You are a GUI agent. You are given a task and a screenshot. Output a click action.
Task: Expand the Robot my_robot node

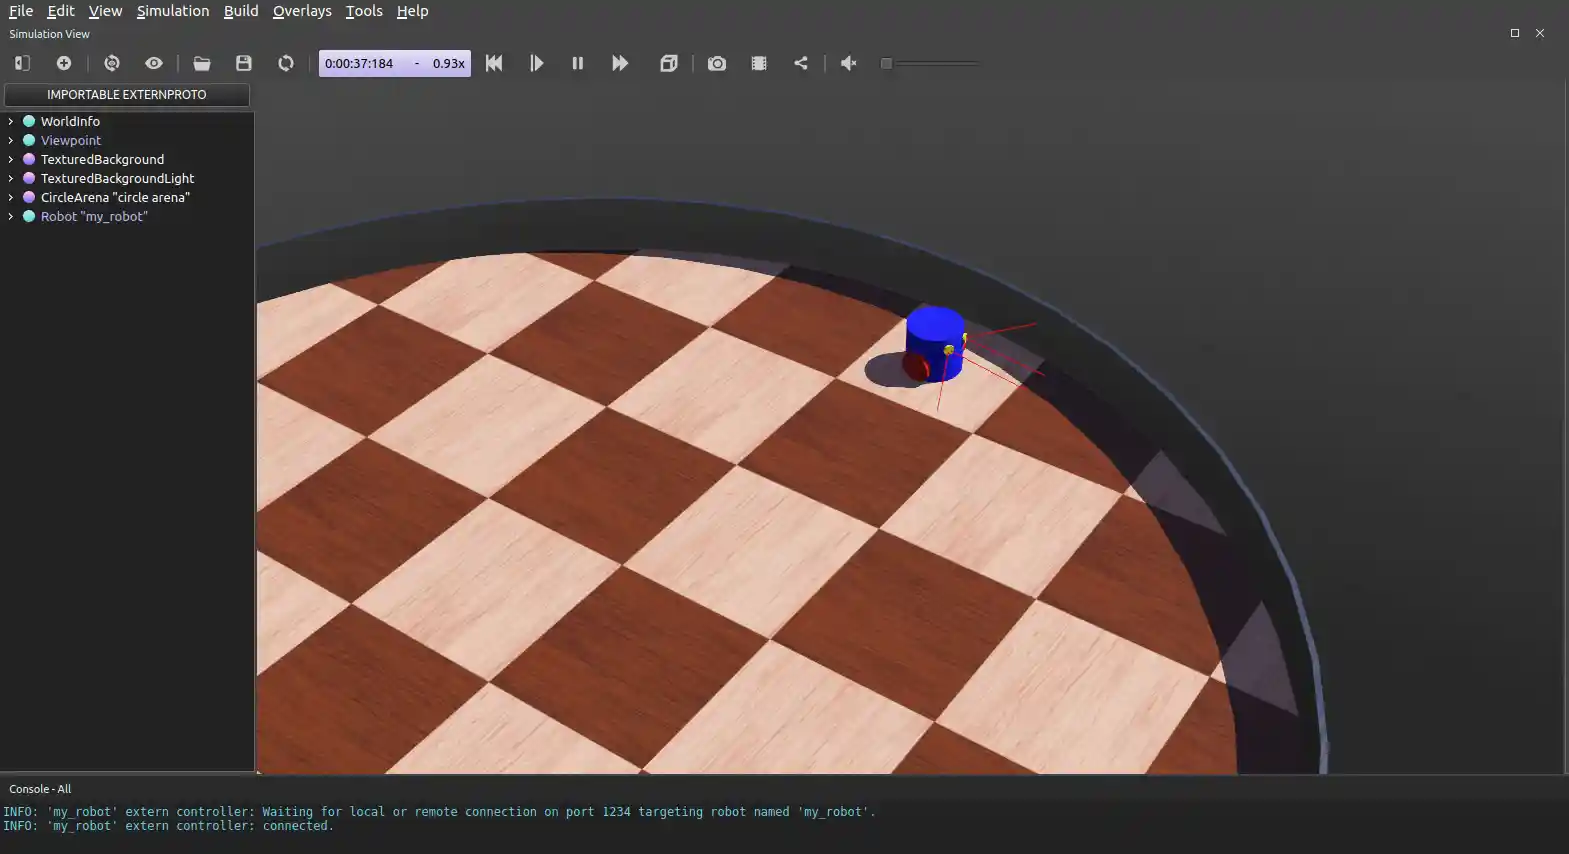coord(11,216)
